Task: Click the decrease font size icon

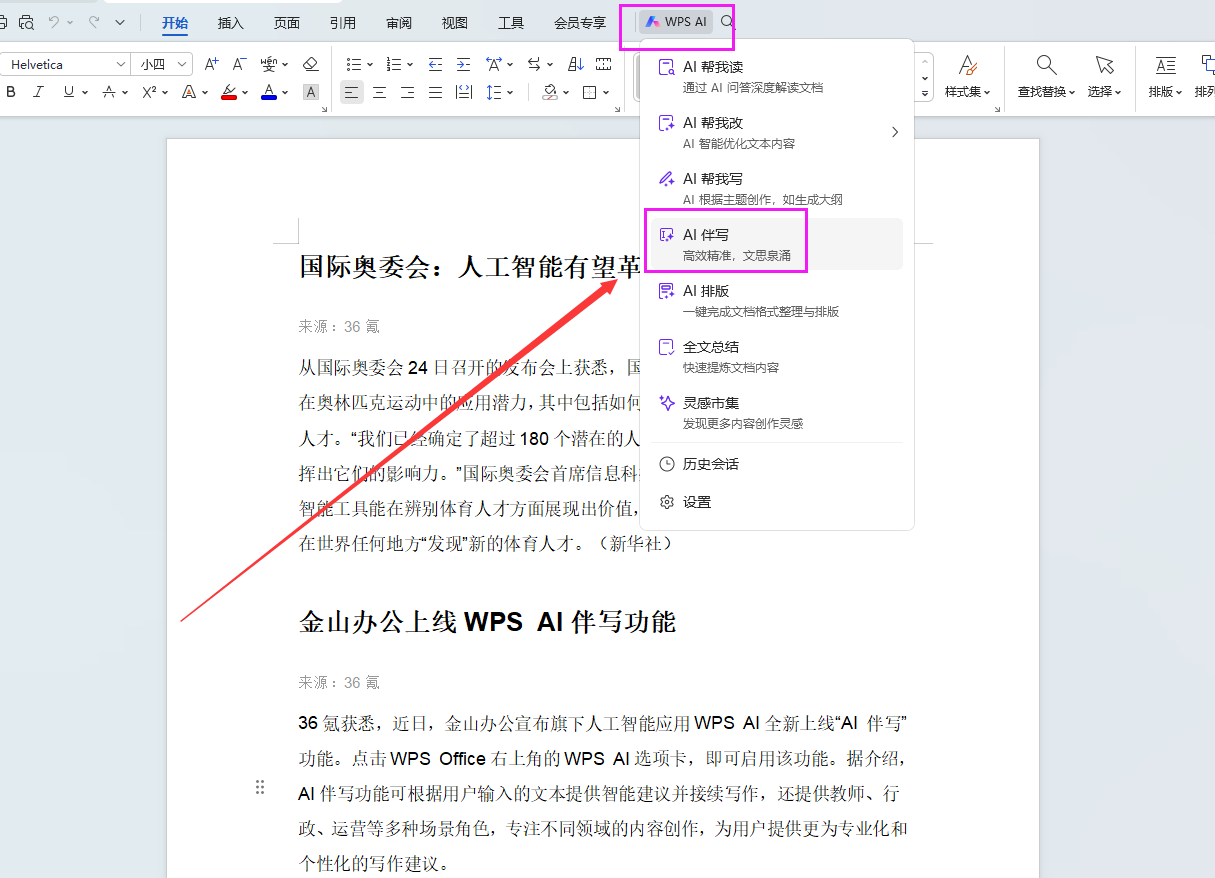Action: [239, 64]
